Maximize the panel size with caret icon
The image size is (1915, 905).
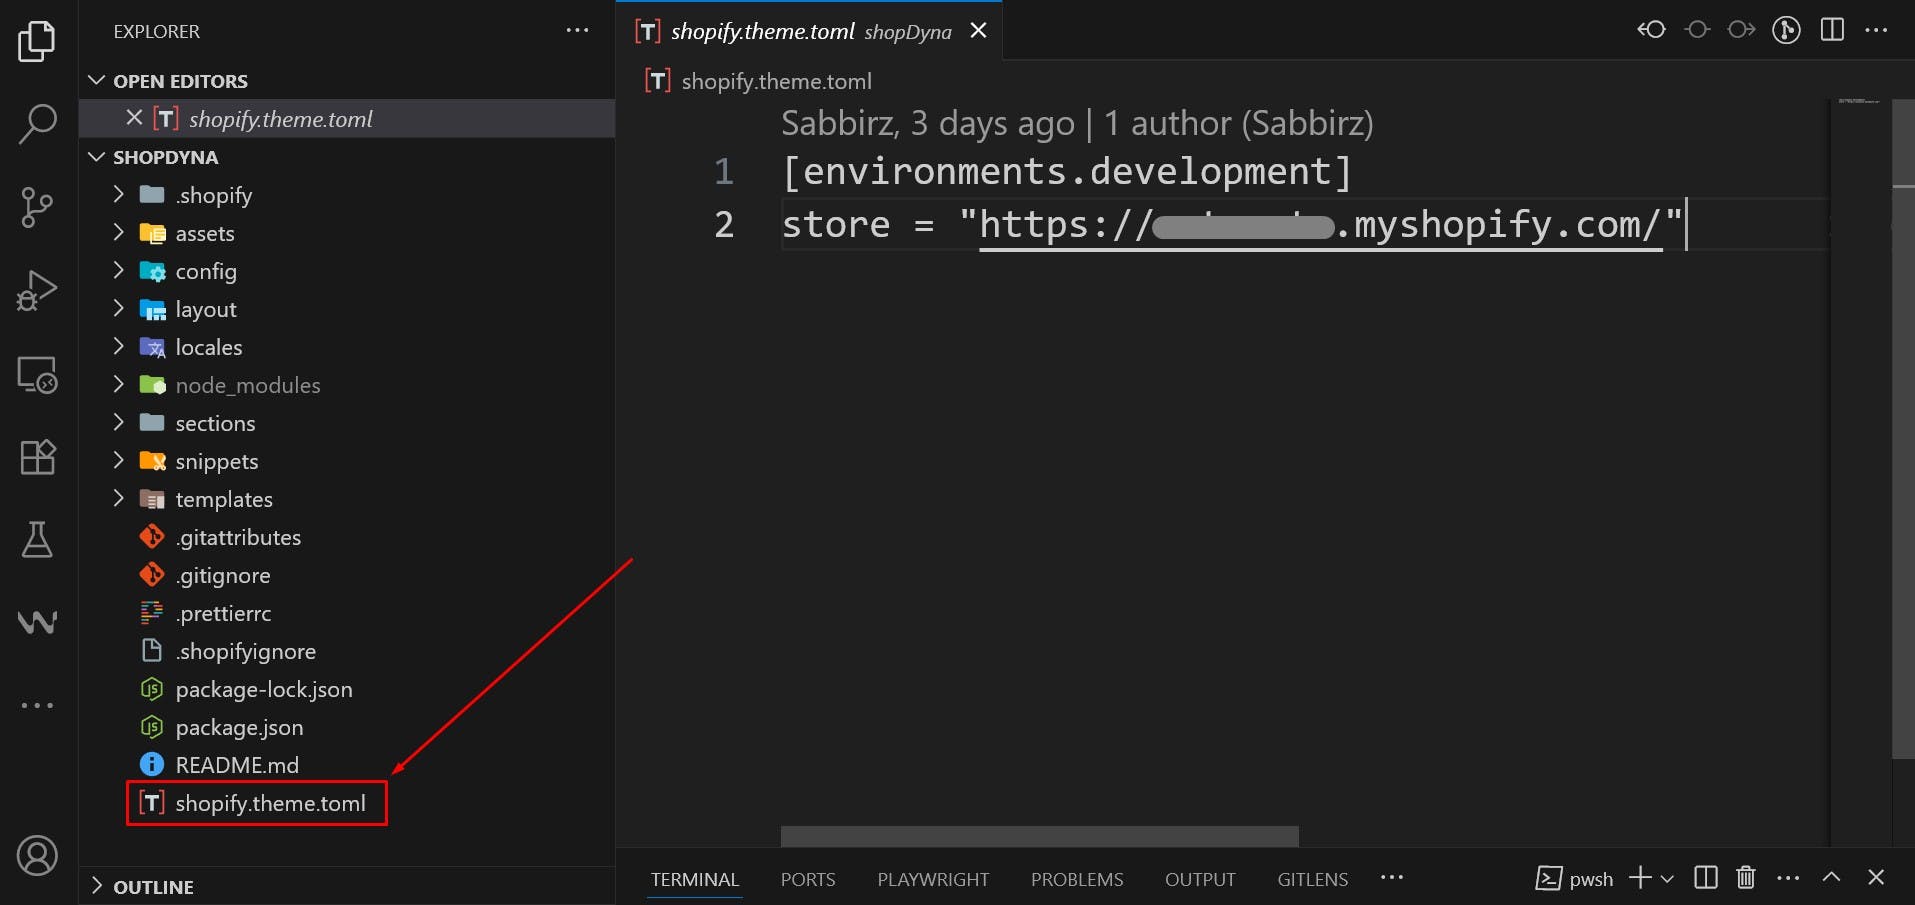(x=1831, y=877)
